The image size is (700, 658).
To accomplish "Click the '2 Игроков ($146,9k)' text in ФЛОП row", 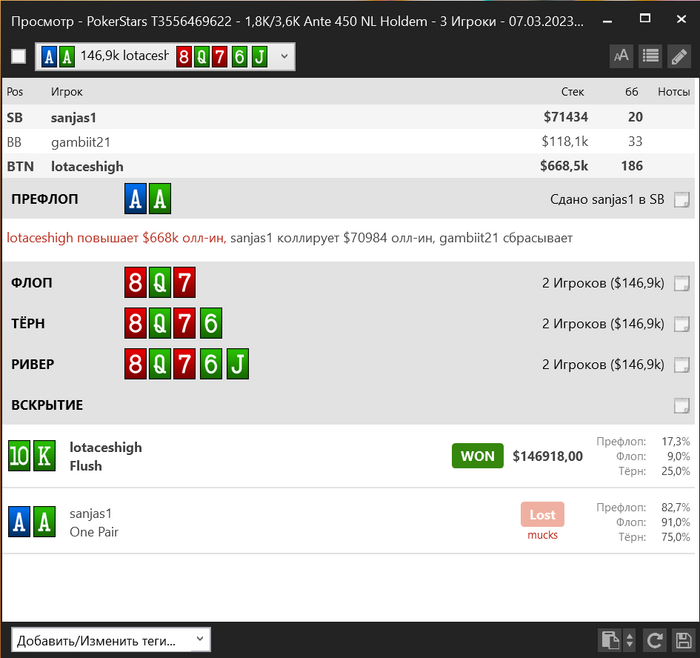I will [603, 283].
